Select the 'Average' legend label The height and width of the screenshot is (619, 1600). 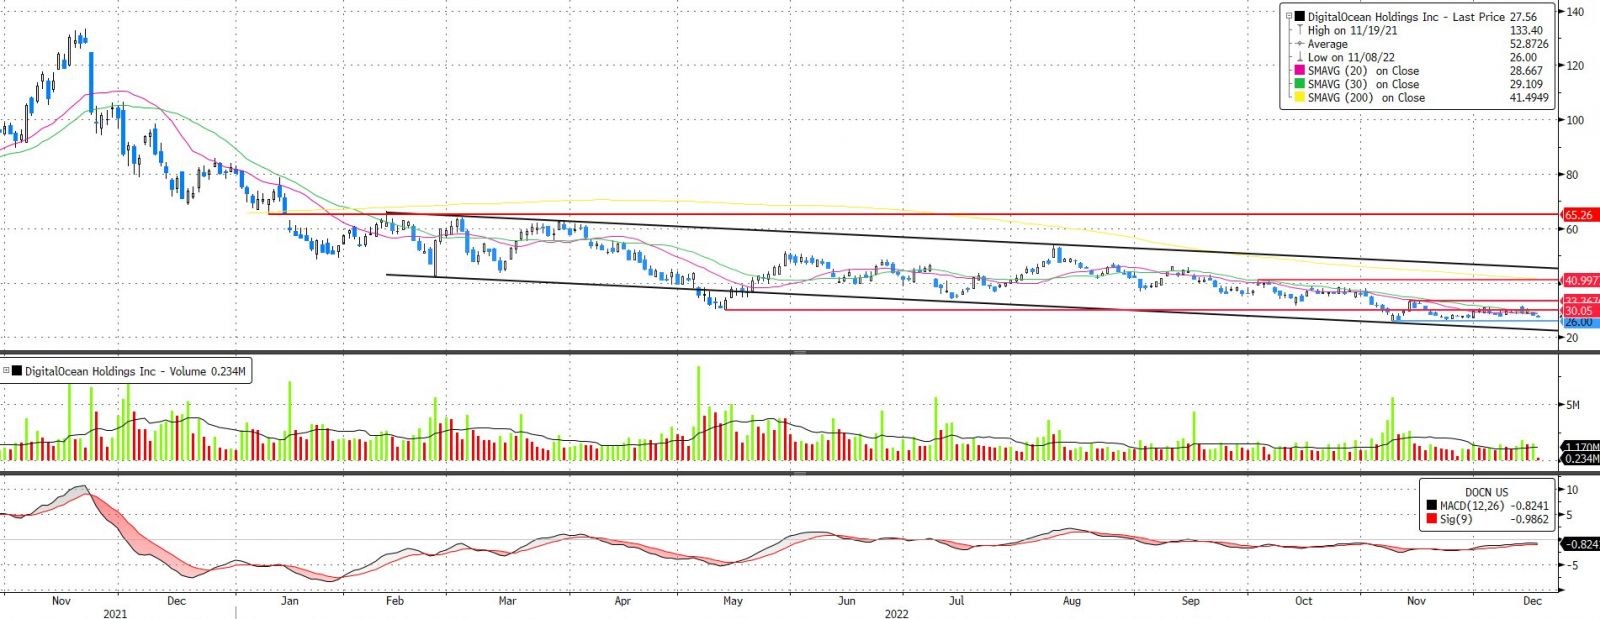click(1327, 44)
